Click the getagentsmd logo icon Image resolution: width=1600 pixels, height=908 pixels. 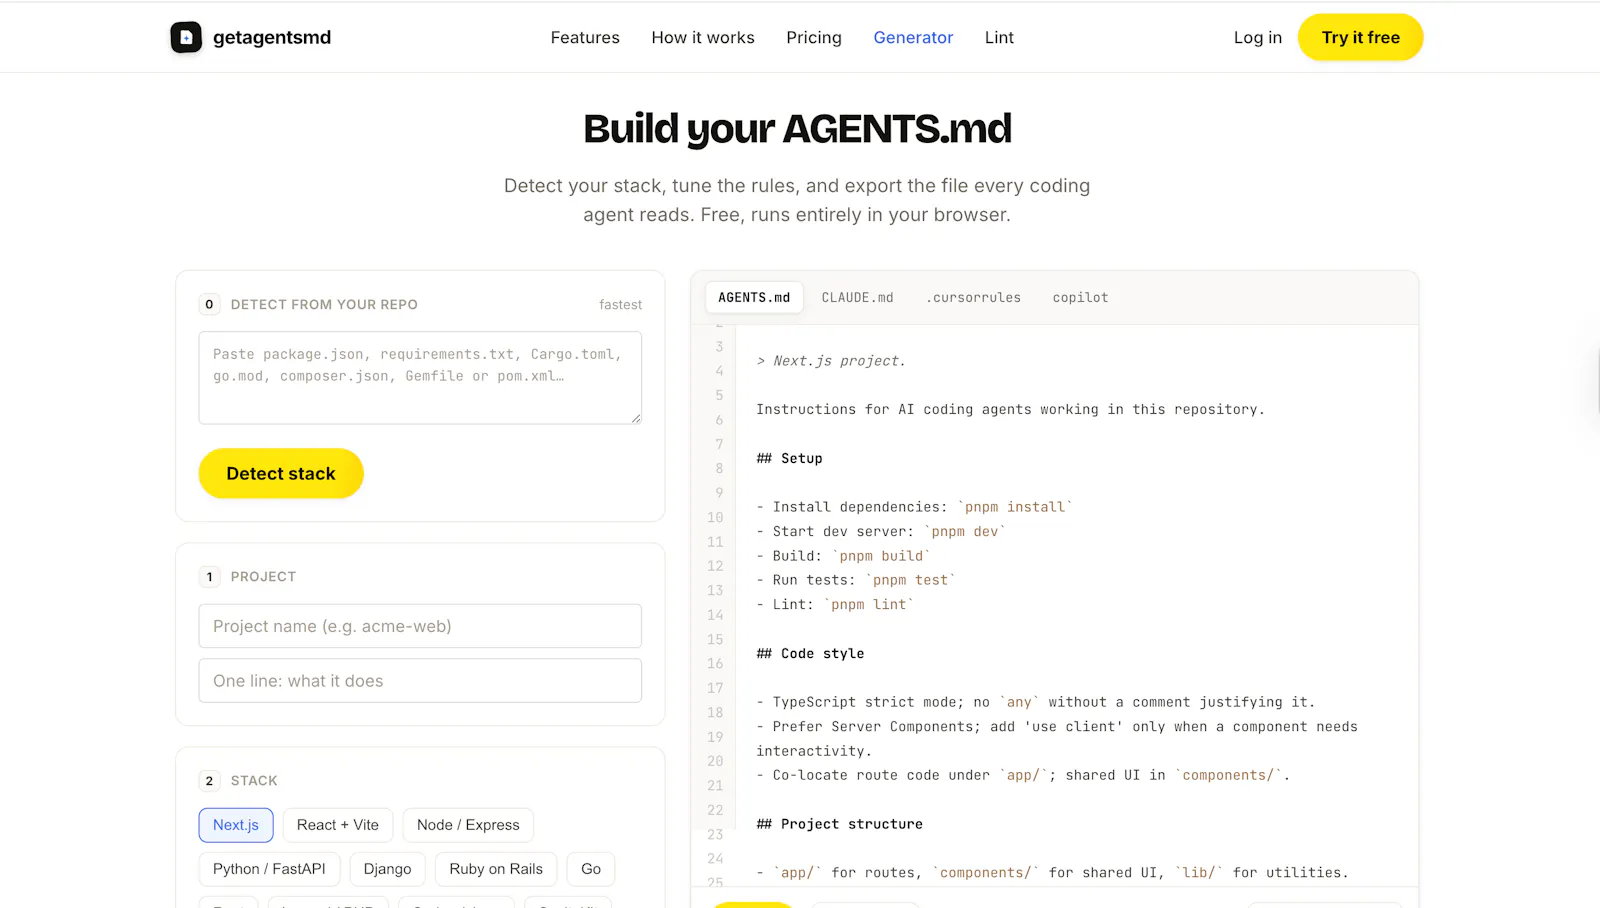(186, 37)
